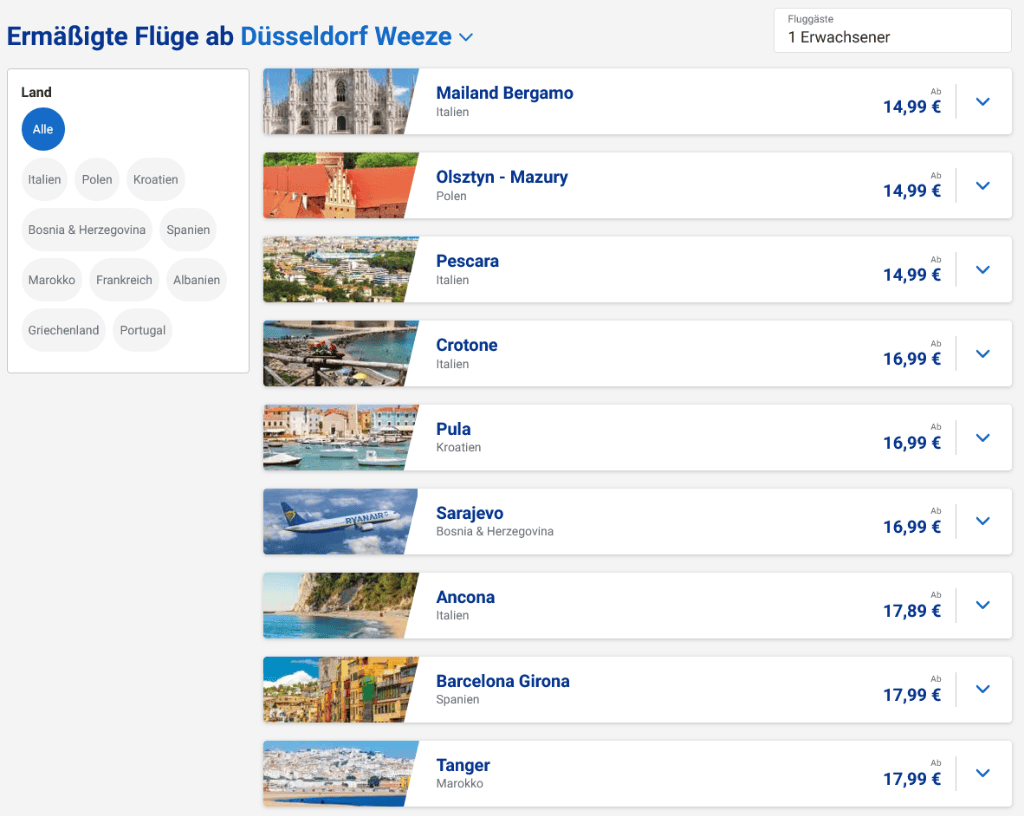The width and height of the screenshot is (1024, 816).
Task: Expand the Tanger flight details chevron
Action: 983,773
